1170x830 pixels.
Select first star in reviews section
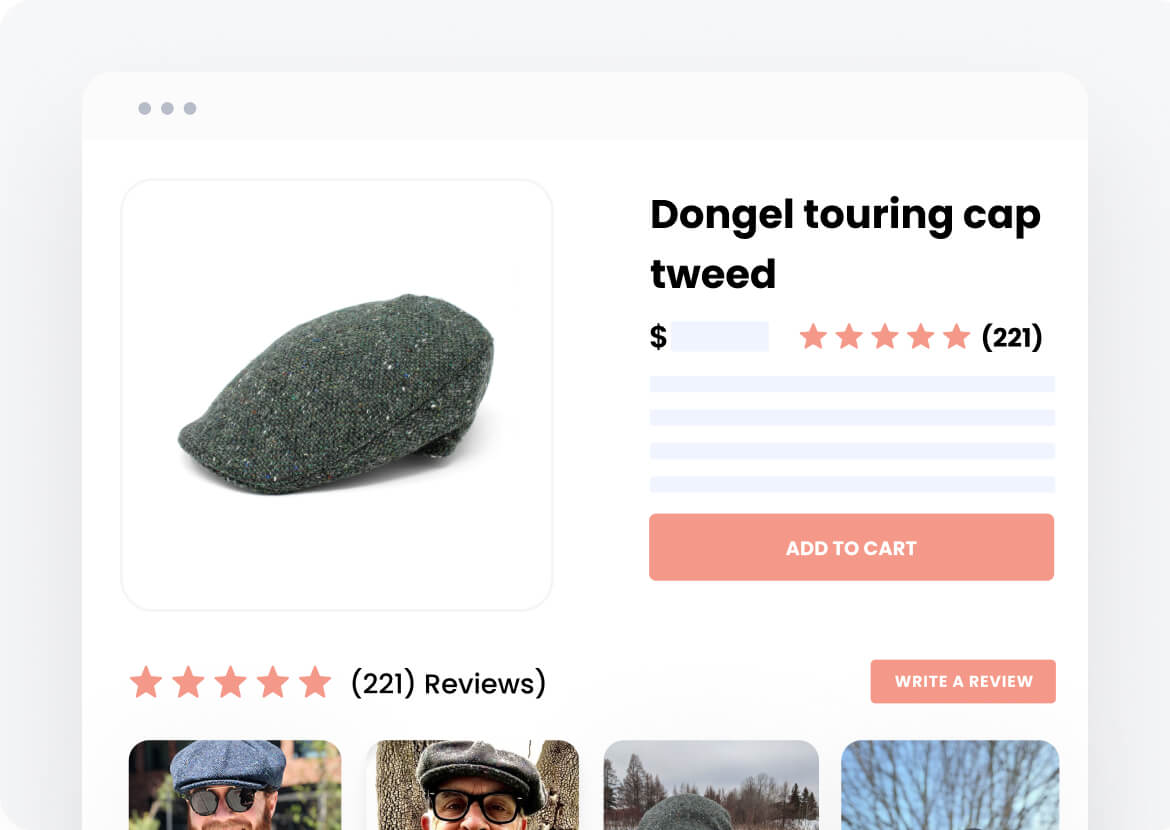point(146,683)
